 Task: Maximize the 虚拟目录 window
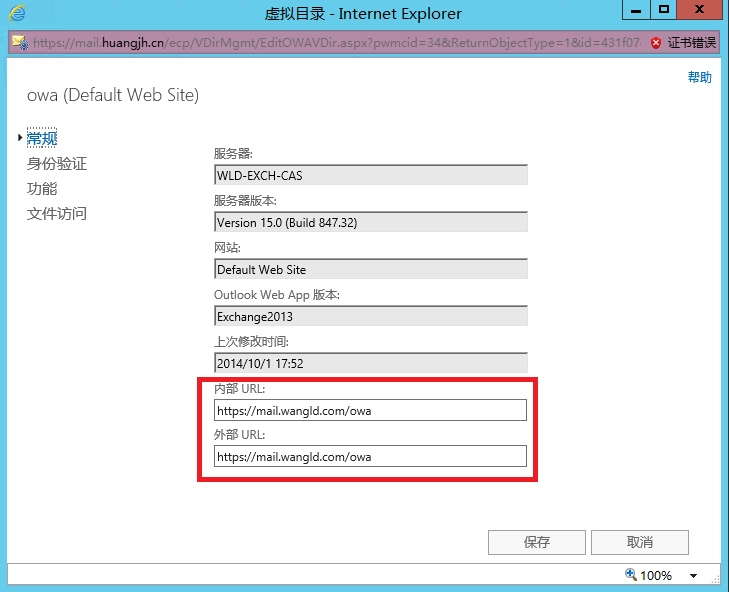pos(663,10)
